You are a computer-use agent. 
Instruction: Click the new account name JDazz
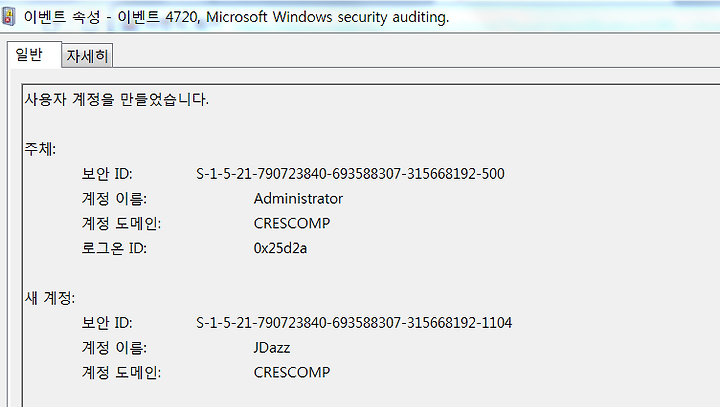tap(272, 347)
